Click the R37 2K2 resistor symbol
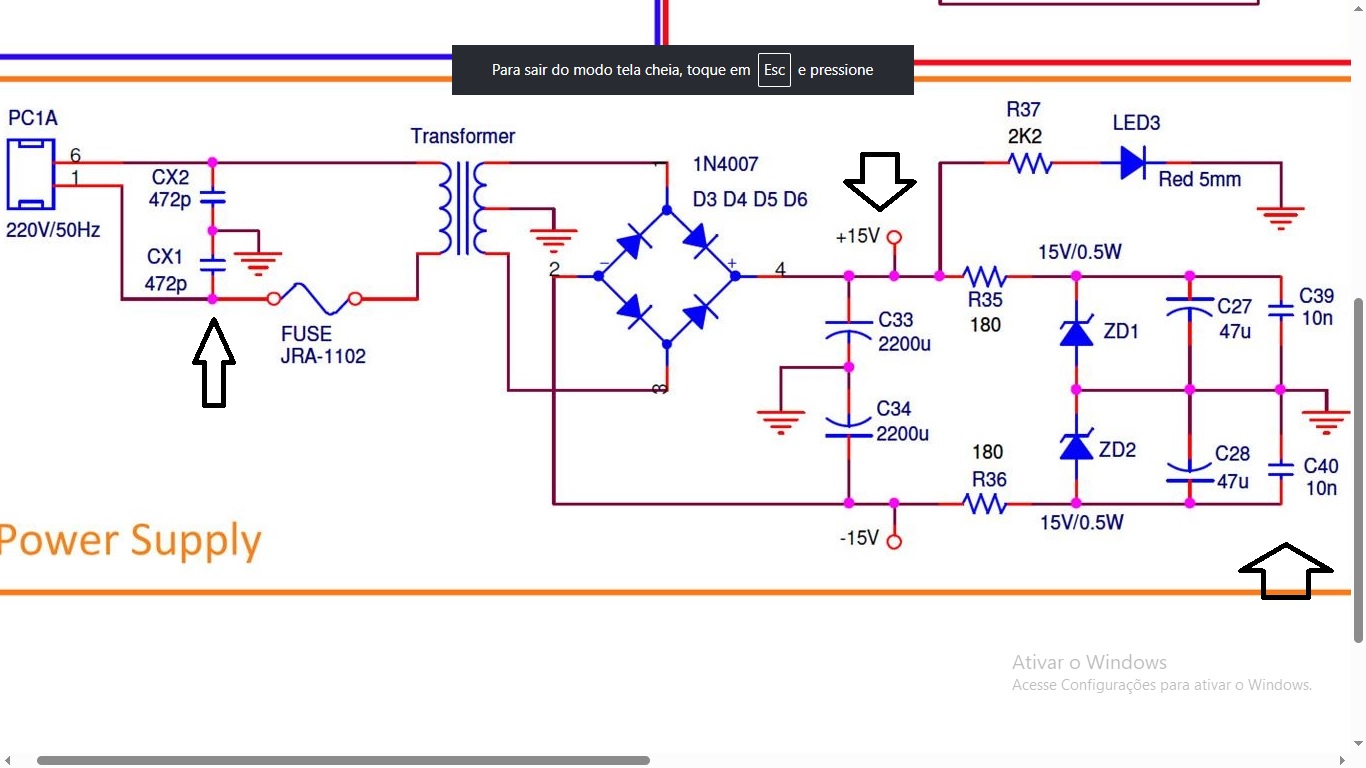The height and width of the screenshot is (768, 1366). point(1029,162)
